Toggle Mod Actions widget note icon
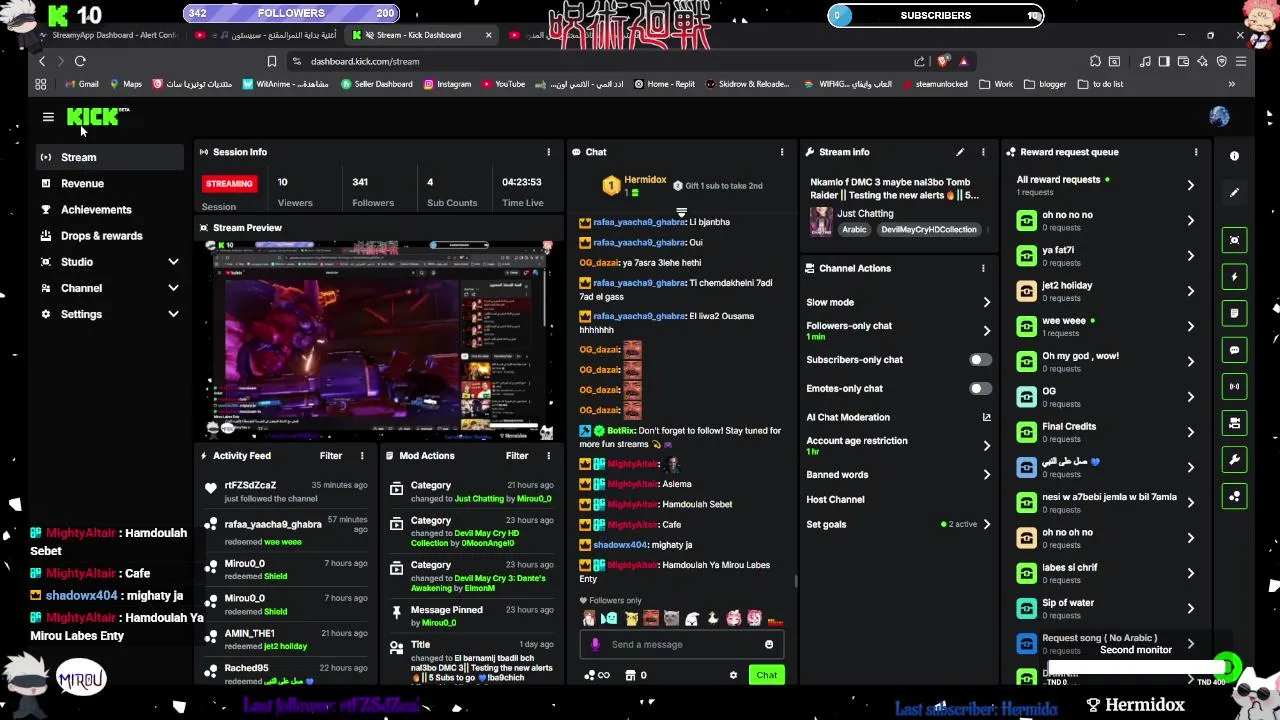This screenshot has width=1280, height=720. 1234,313
